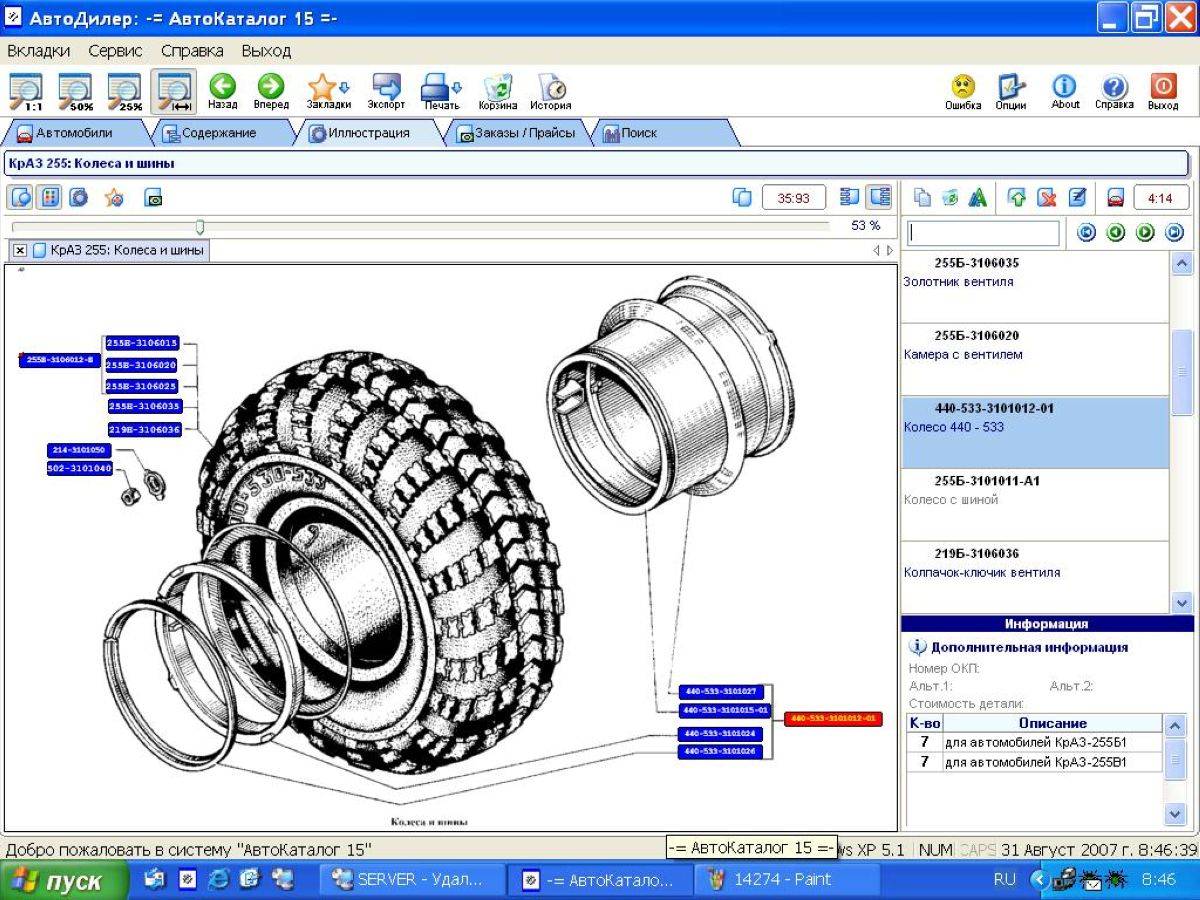This screenshot has width=1200, height=900.
Task: Click the 440-533-3101027 callout label
Action: pos(720,691)
